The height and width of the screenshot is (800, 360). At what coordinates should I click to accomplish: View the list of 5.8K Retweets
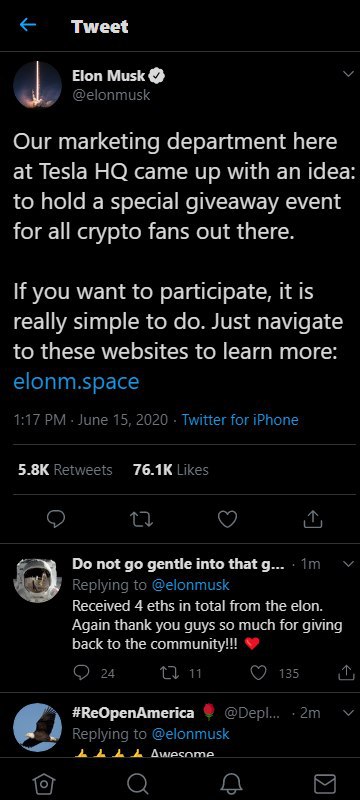pyautogui.click(x=65, y=470)
